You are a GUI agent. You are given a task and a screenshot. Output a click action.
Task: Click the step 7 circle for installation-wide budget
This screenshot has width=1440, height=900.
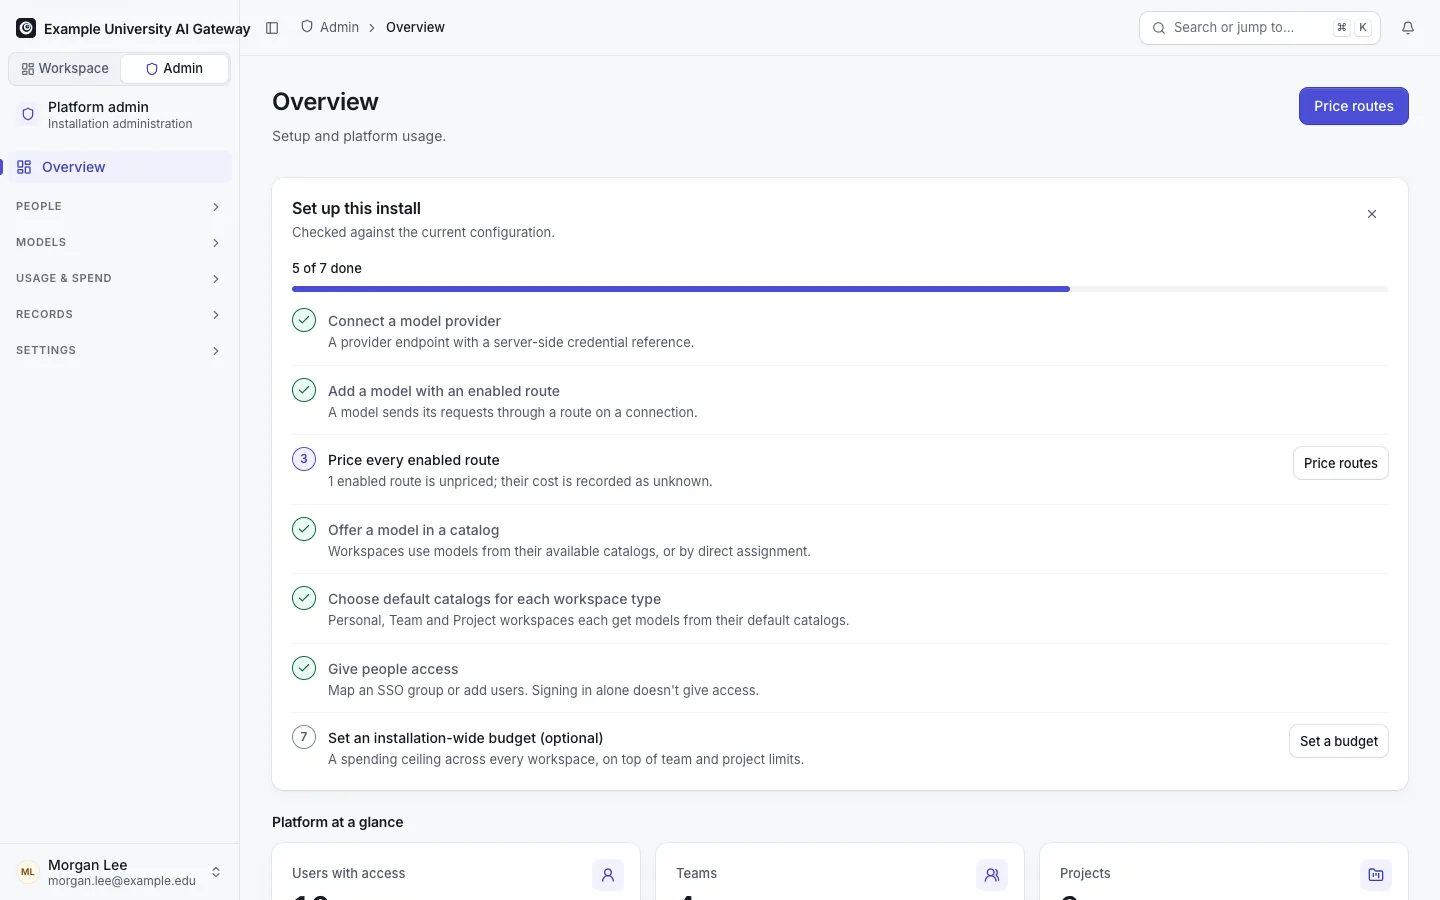point(304,737)
